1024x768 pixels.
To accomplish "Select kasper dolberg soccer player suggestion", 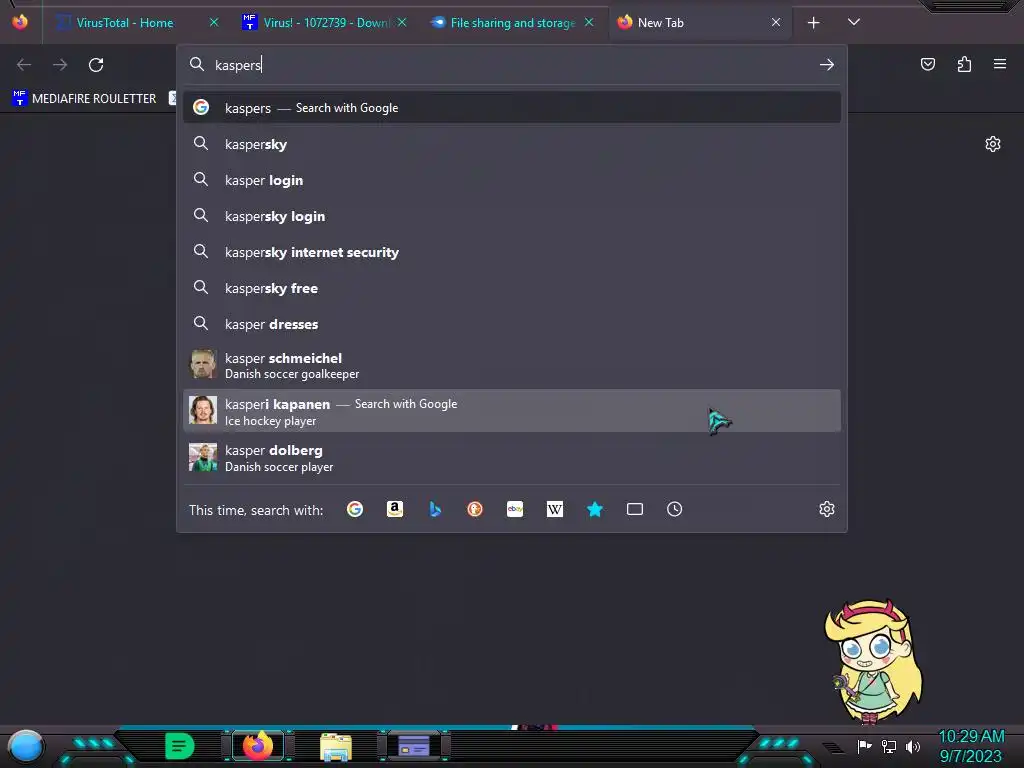I will pos(512,457).
